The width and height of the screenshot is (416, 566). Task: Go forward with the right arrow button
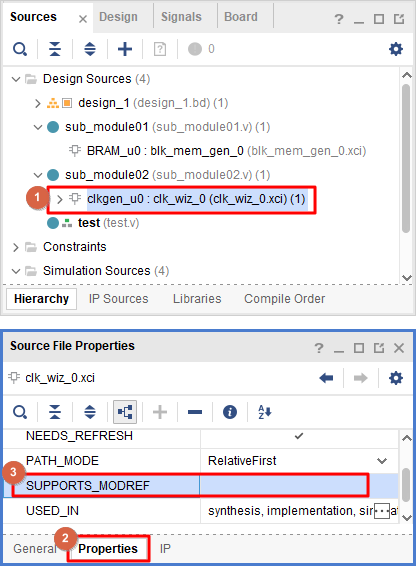pos(360,378)
